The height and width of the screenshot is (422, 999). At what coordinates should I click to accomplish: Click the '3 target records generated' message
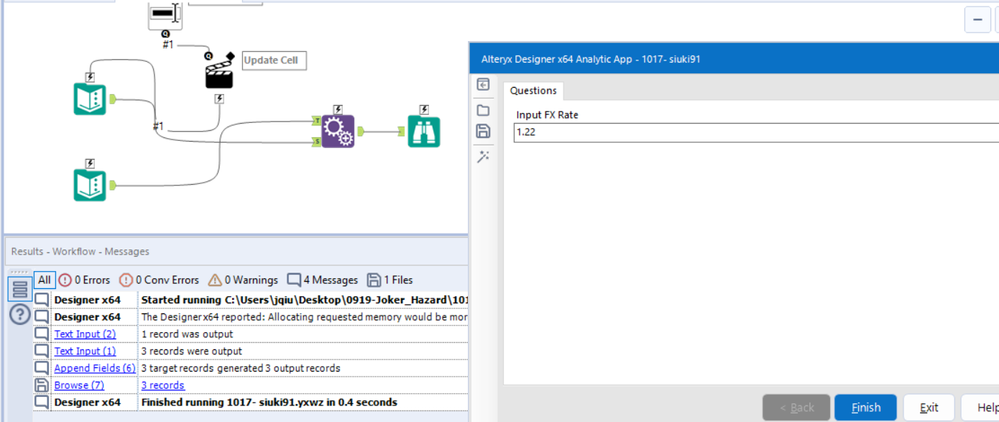[x=240, y=368]
